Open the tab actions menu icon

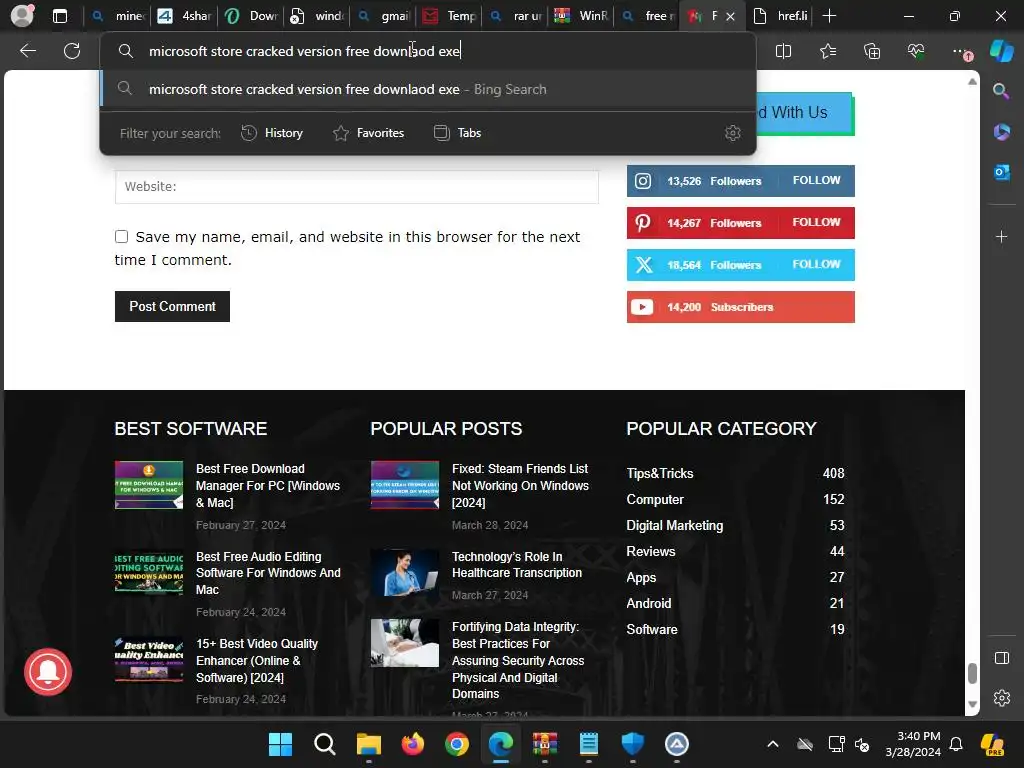point(59,16)
